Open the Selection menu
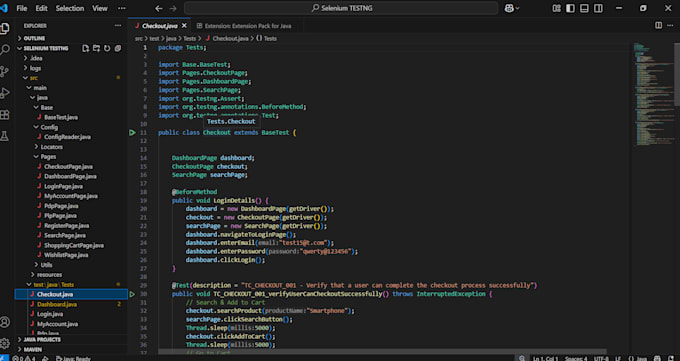This screenshot has height=361, width=680. [70, 8]
